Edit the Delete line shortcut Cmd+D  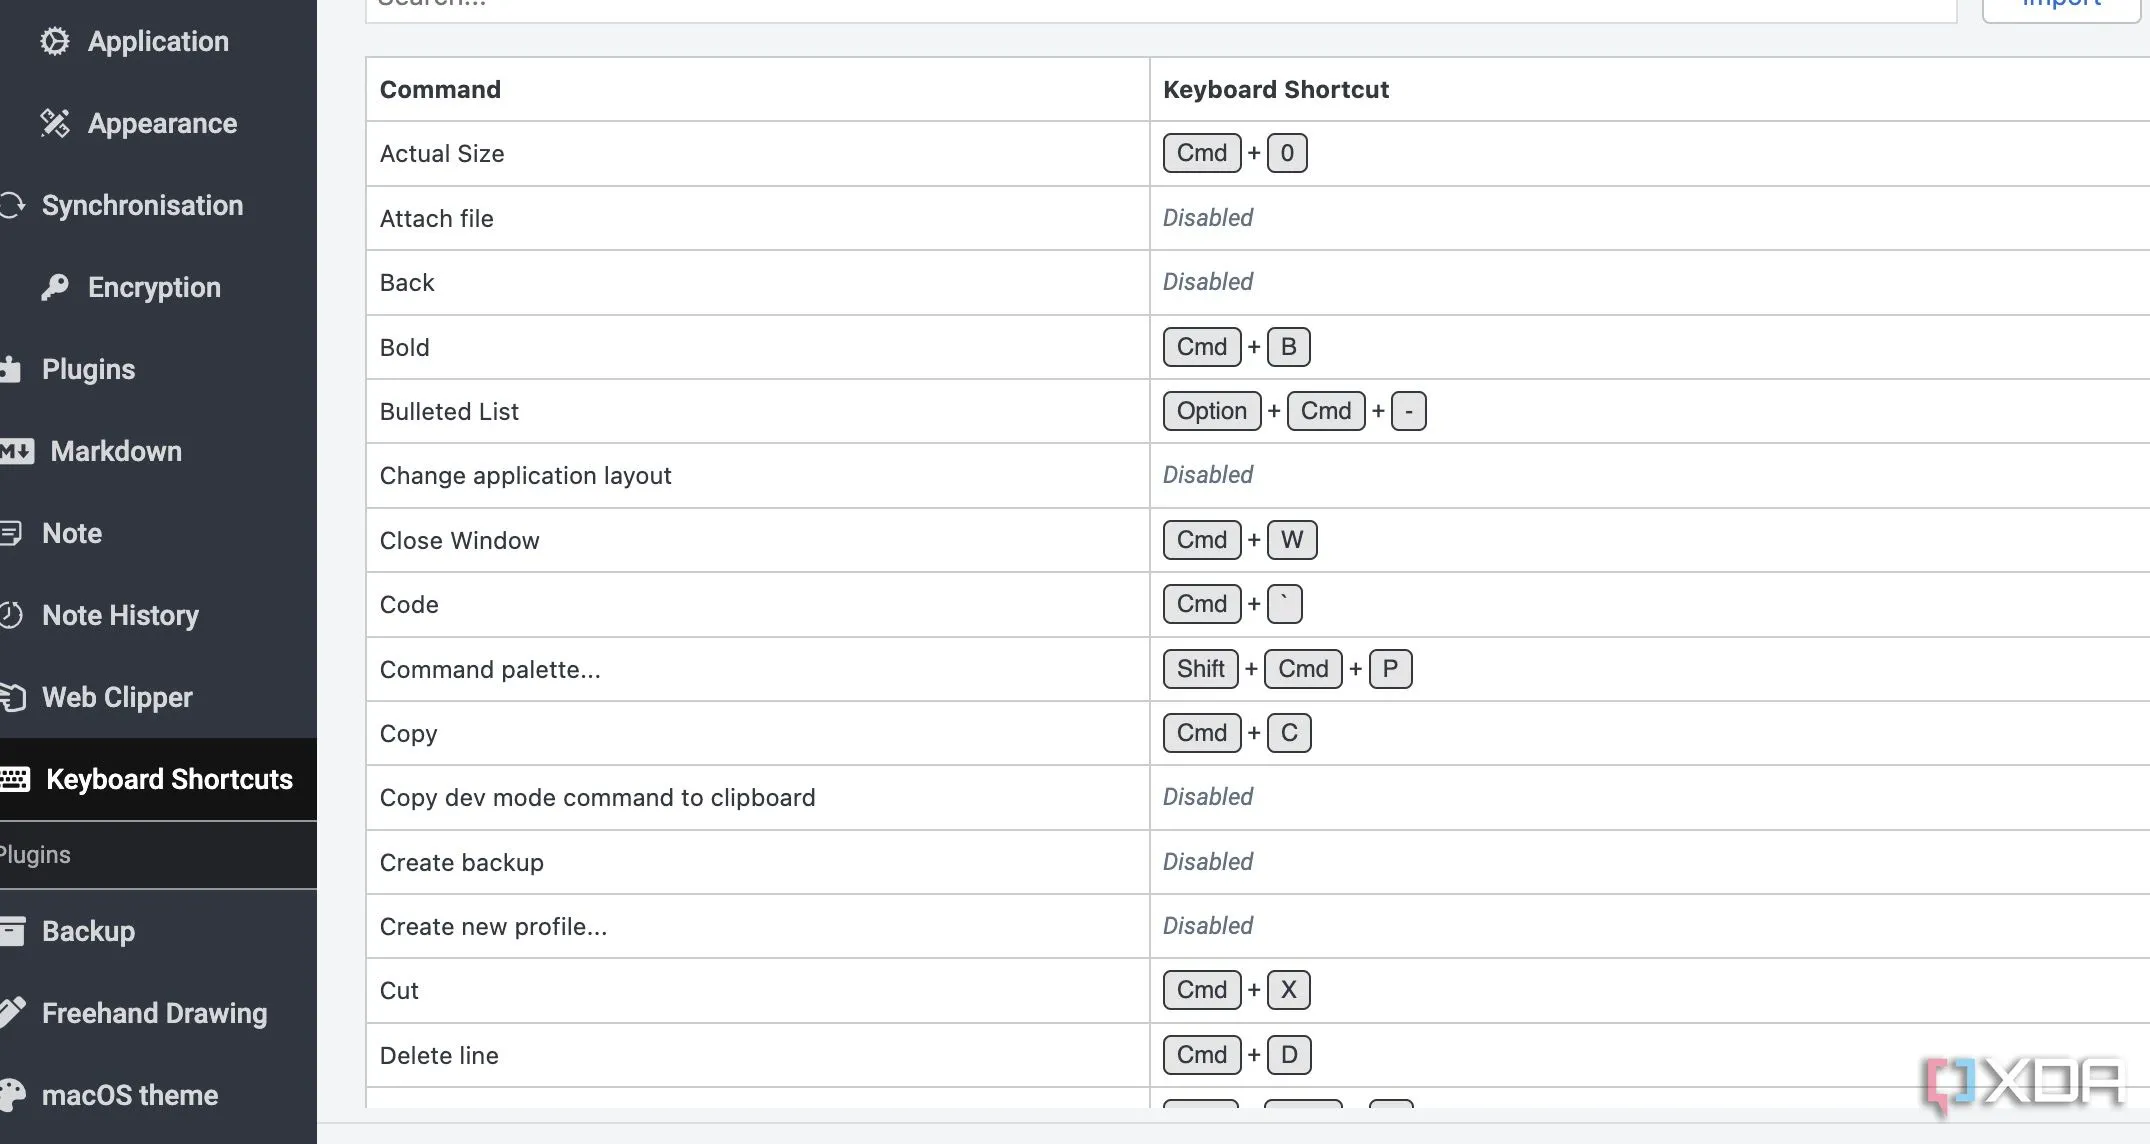(1237, 1055)
